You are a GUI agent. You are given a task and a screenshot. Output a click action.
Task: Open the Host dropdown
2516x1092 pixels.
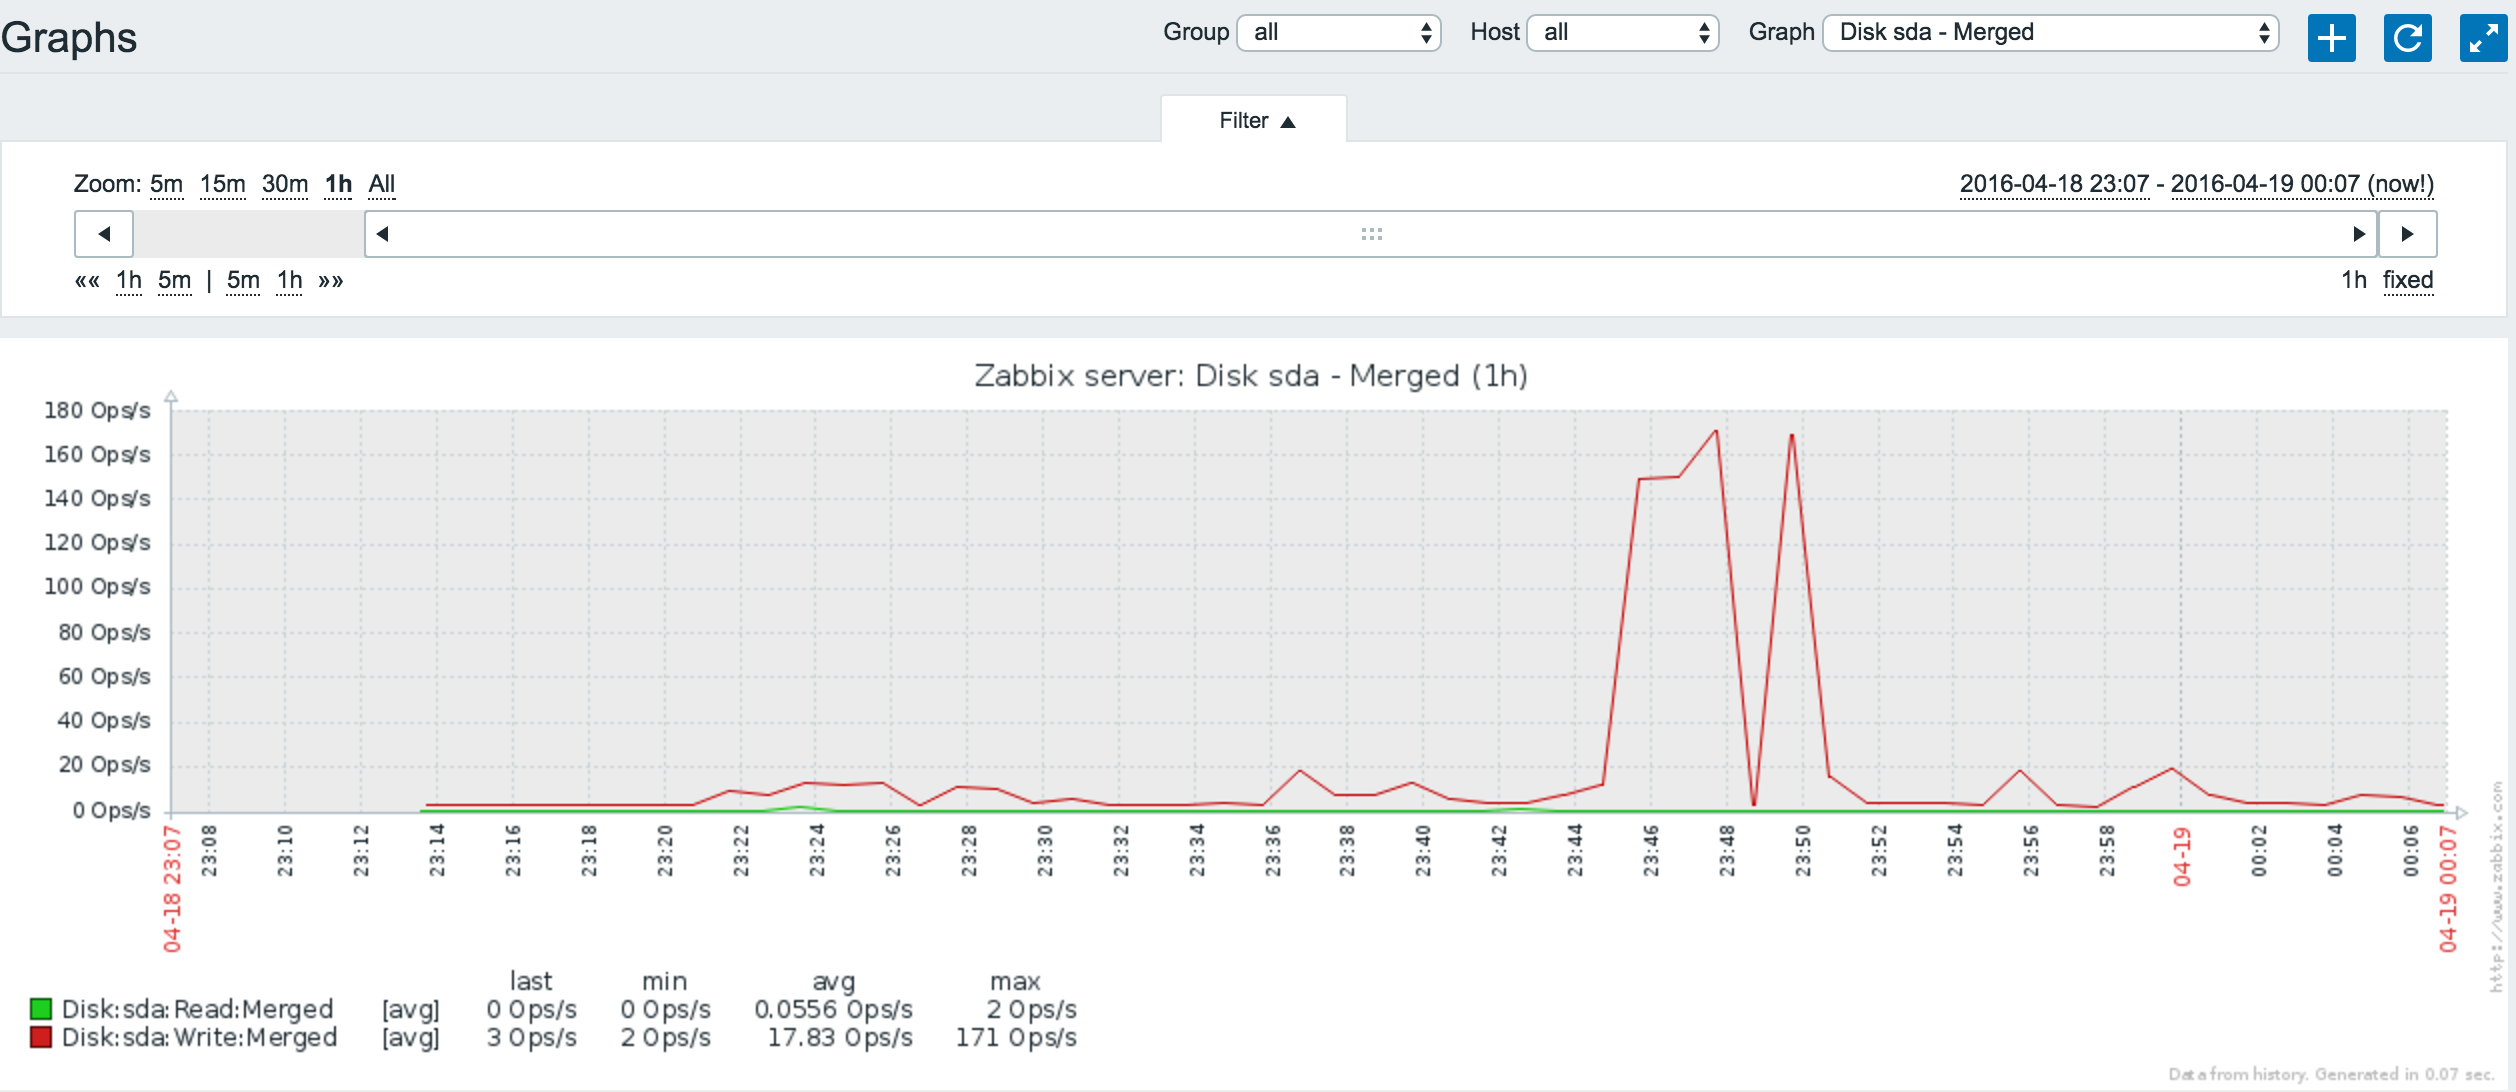pyautogui.click(x=1622, y=33)
